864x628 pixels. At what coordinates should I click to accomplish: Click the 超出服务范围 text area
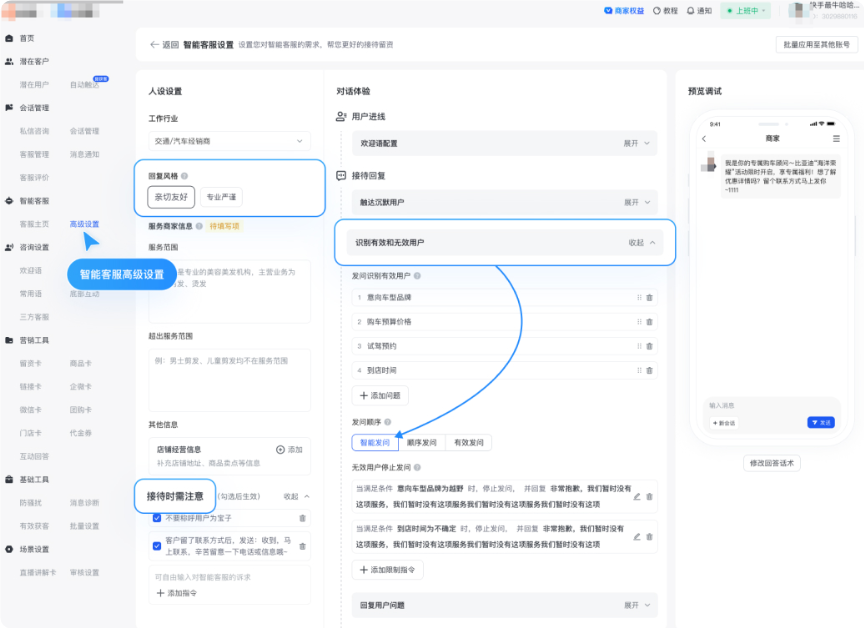[229, 380]
